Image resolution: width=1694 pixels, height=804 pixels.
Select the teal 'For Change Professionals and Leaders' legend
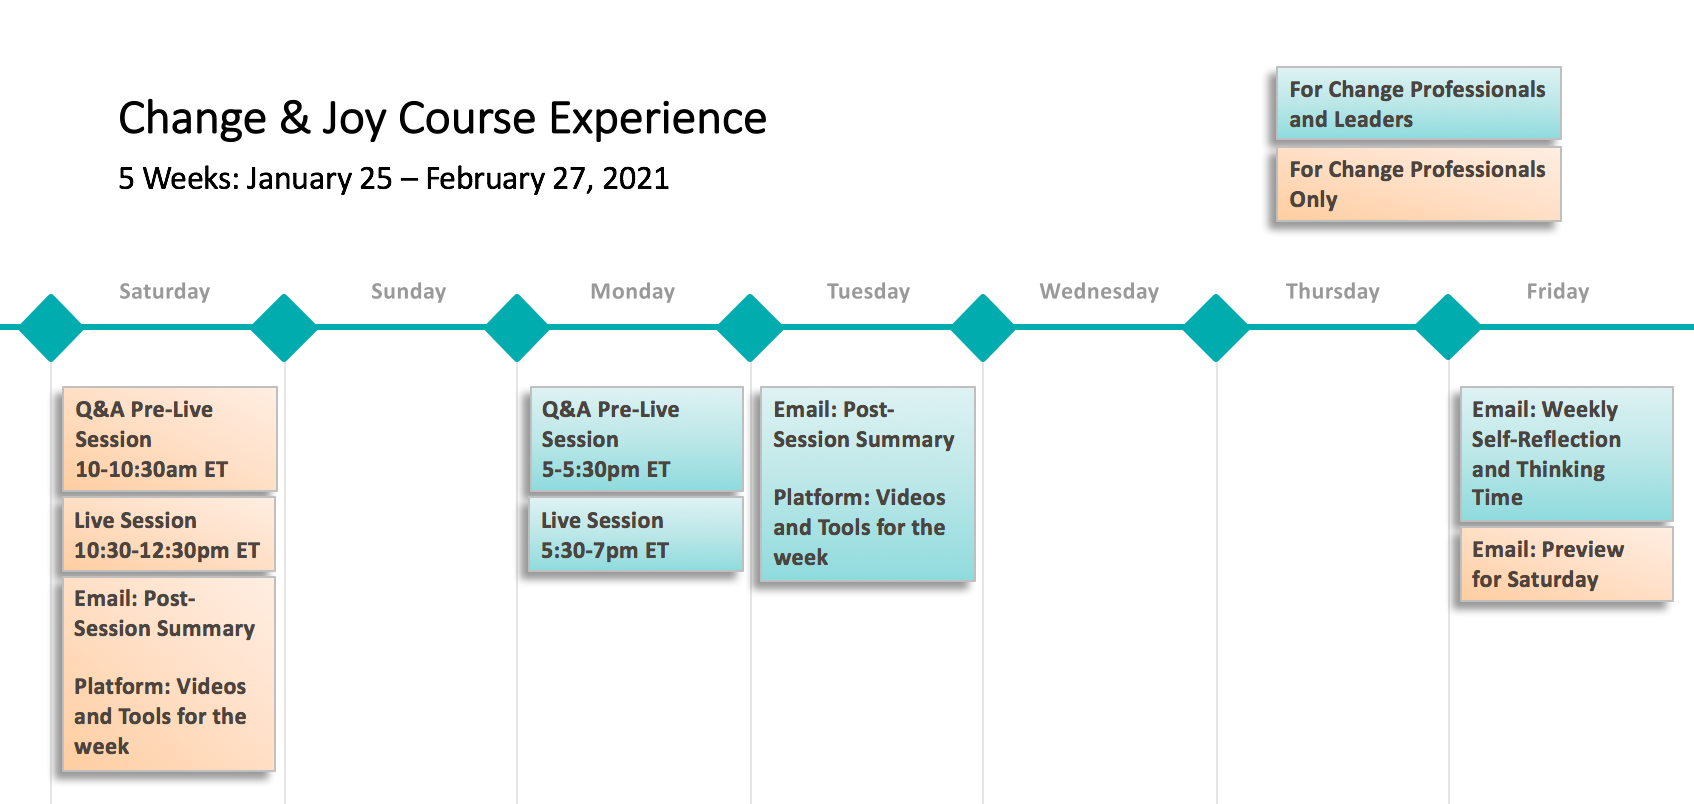coord(1418,104)
